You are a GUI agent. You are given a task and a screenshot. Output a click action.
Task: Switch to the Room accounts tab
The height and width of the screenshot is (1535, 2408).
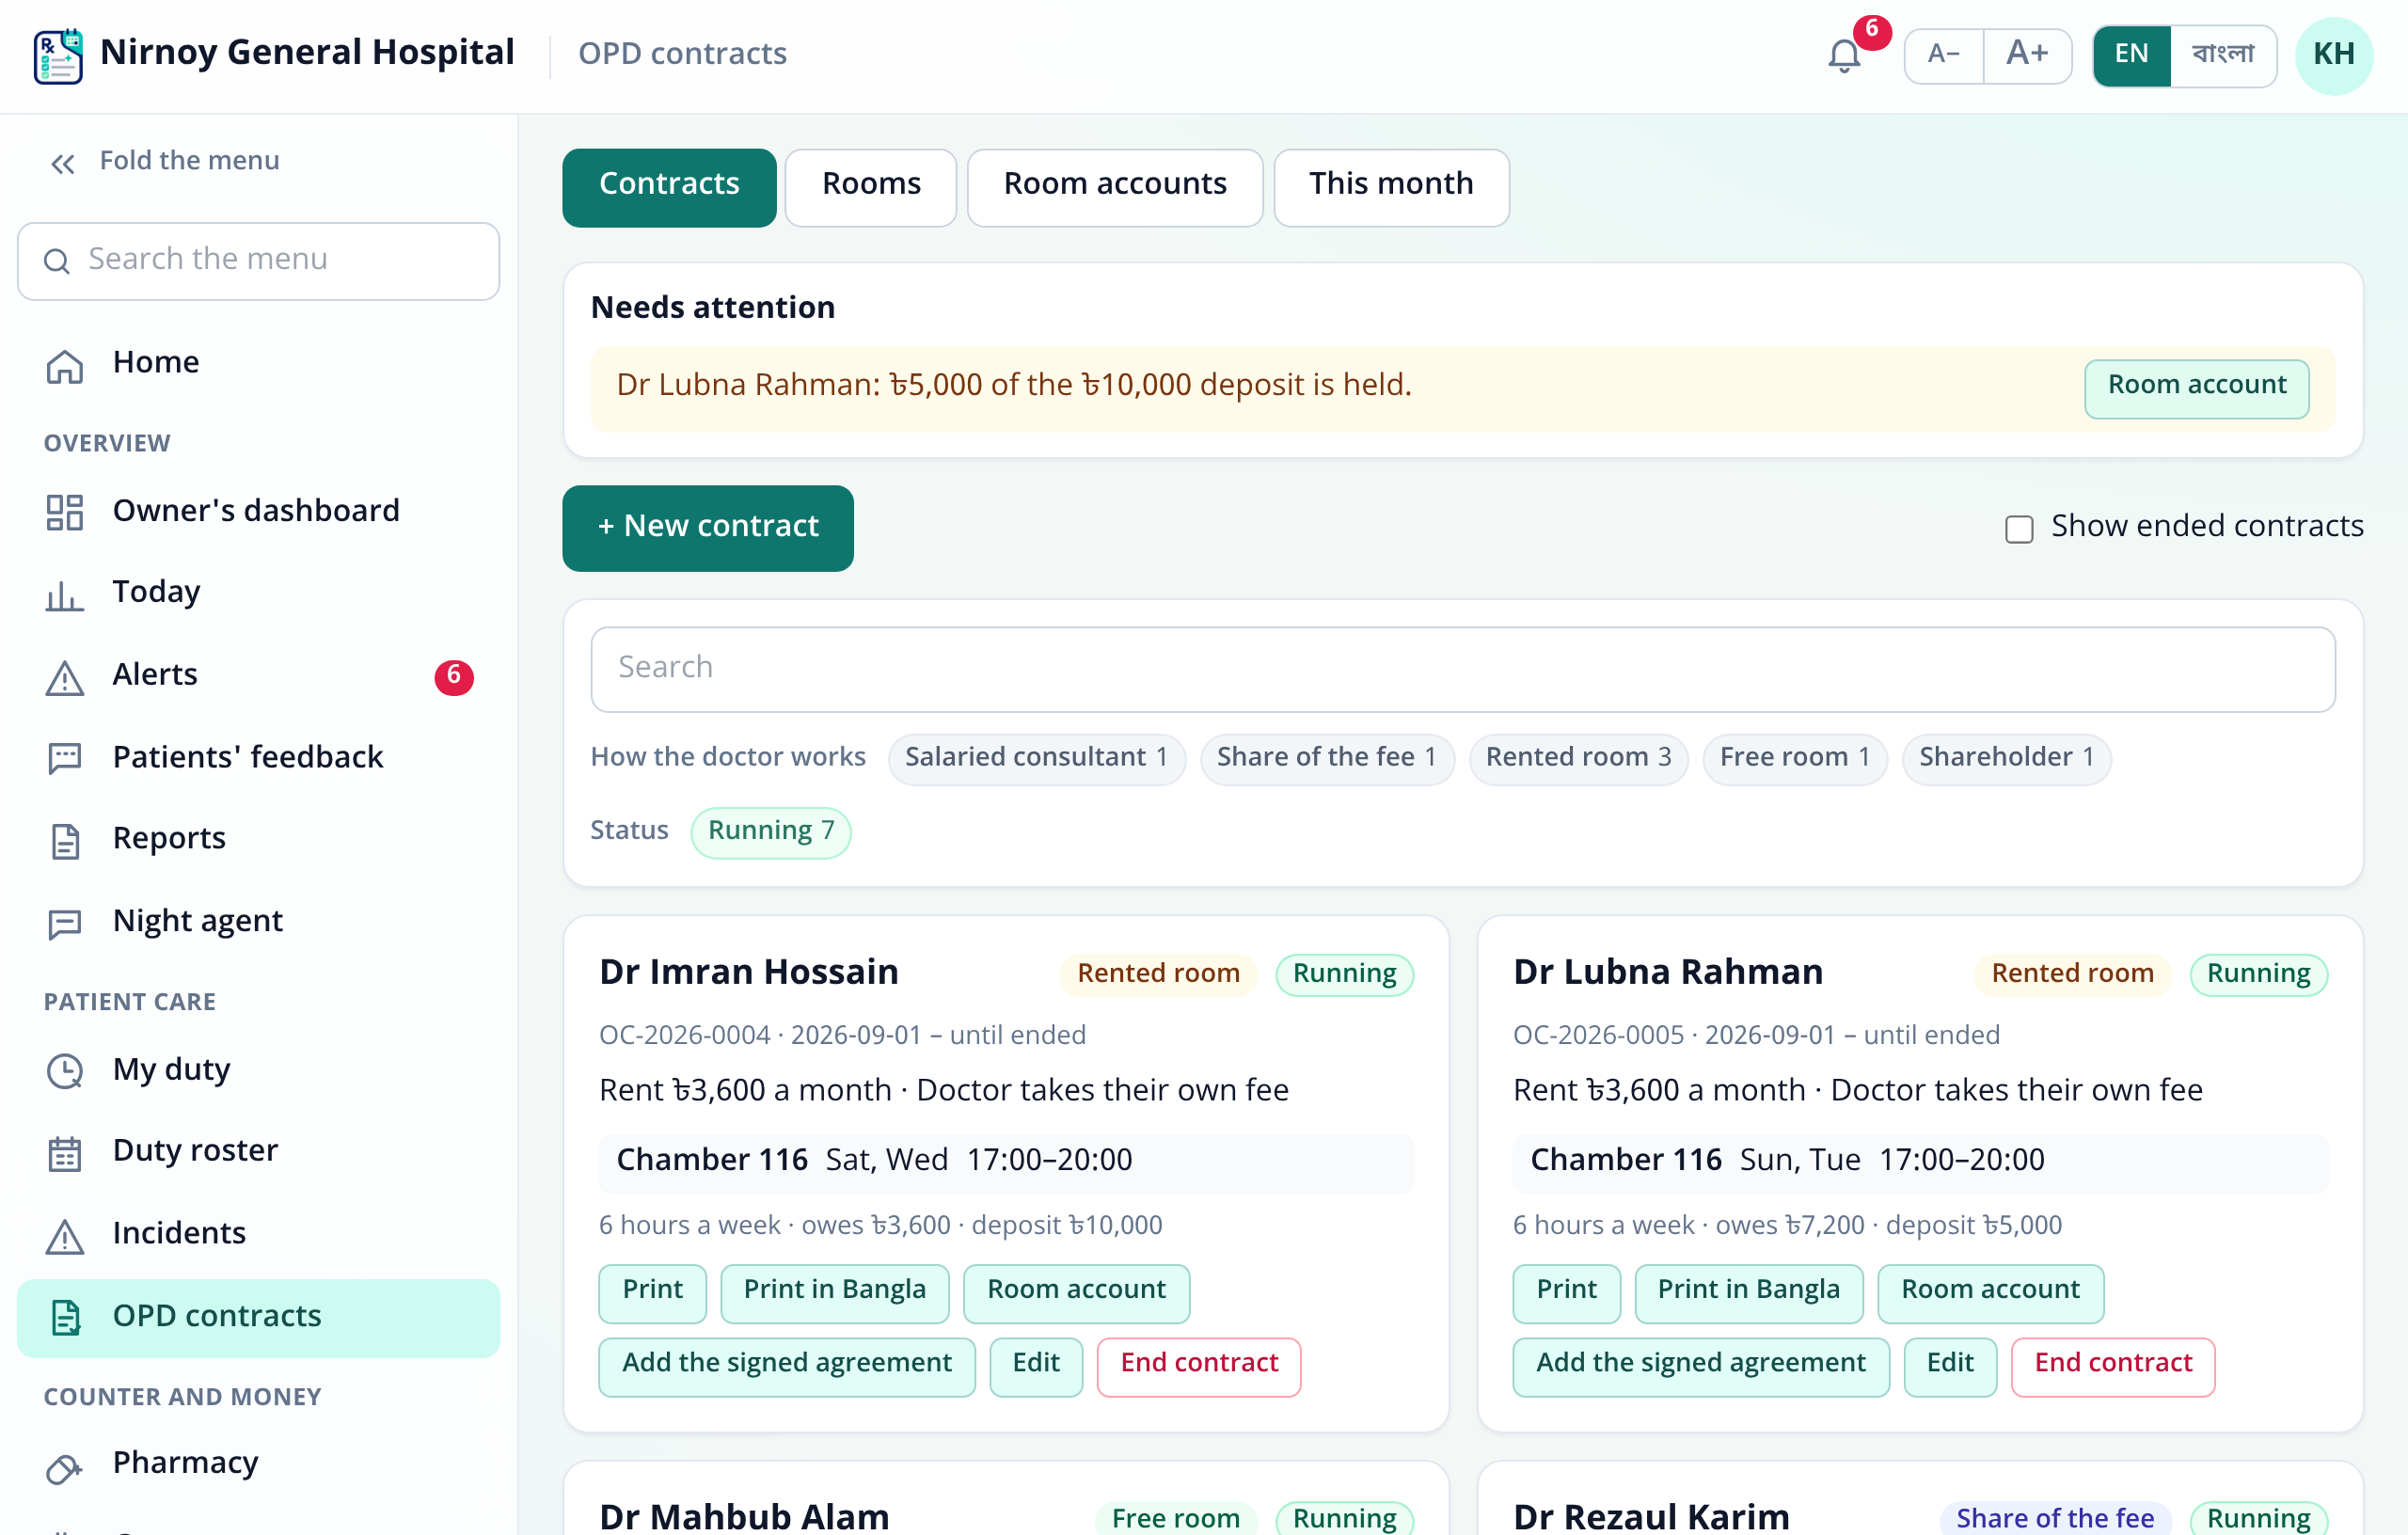click(1114, 186)
